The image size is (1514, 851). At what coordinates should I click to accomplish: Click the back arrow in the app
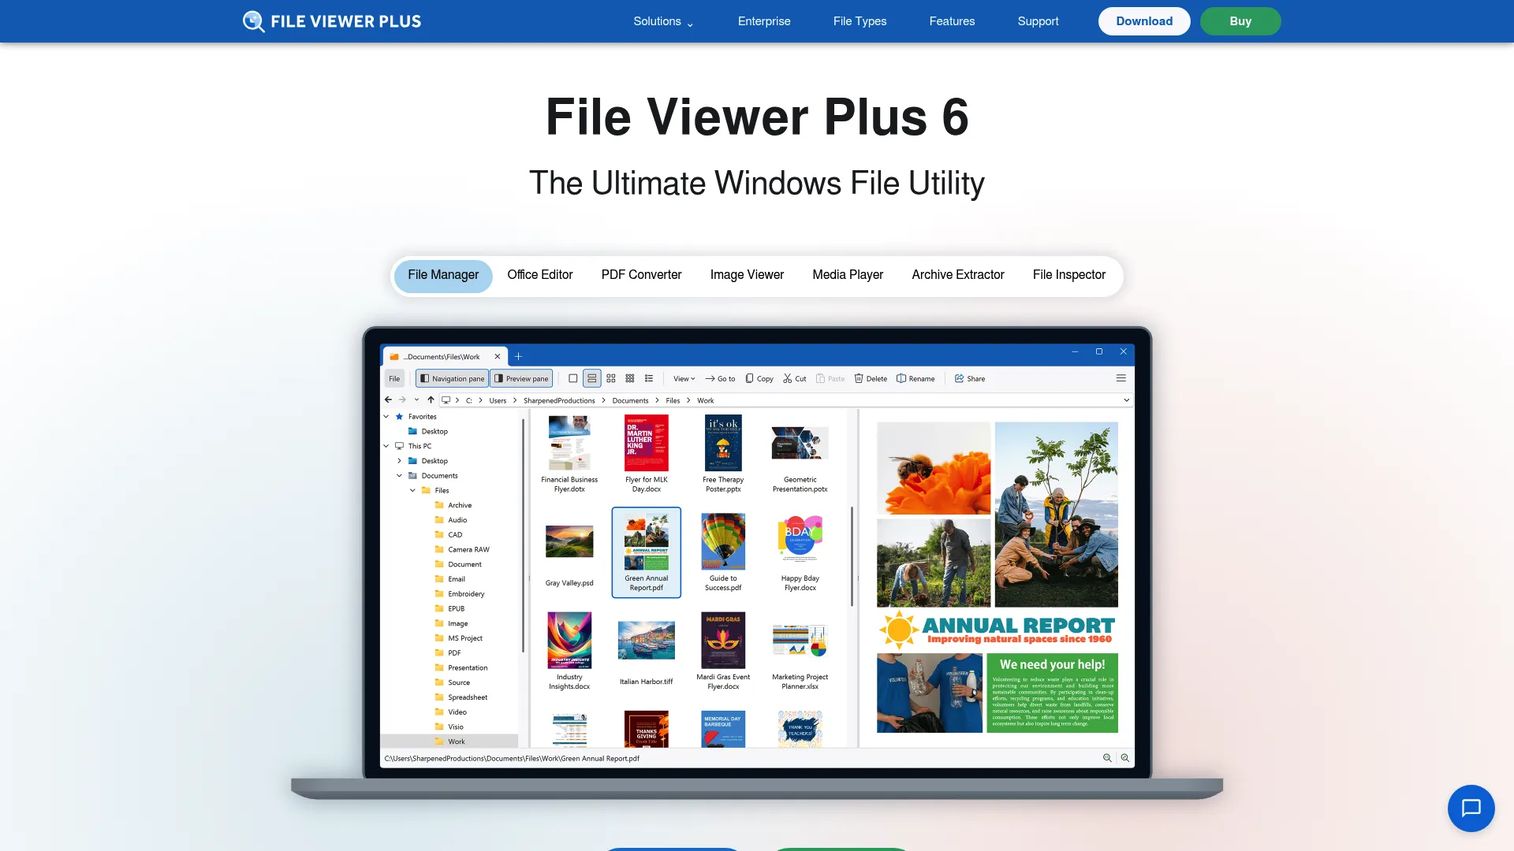pyautogui.click(x=389, y=400)
